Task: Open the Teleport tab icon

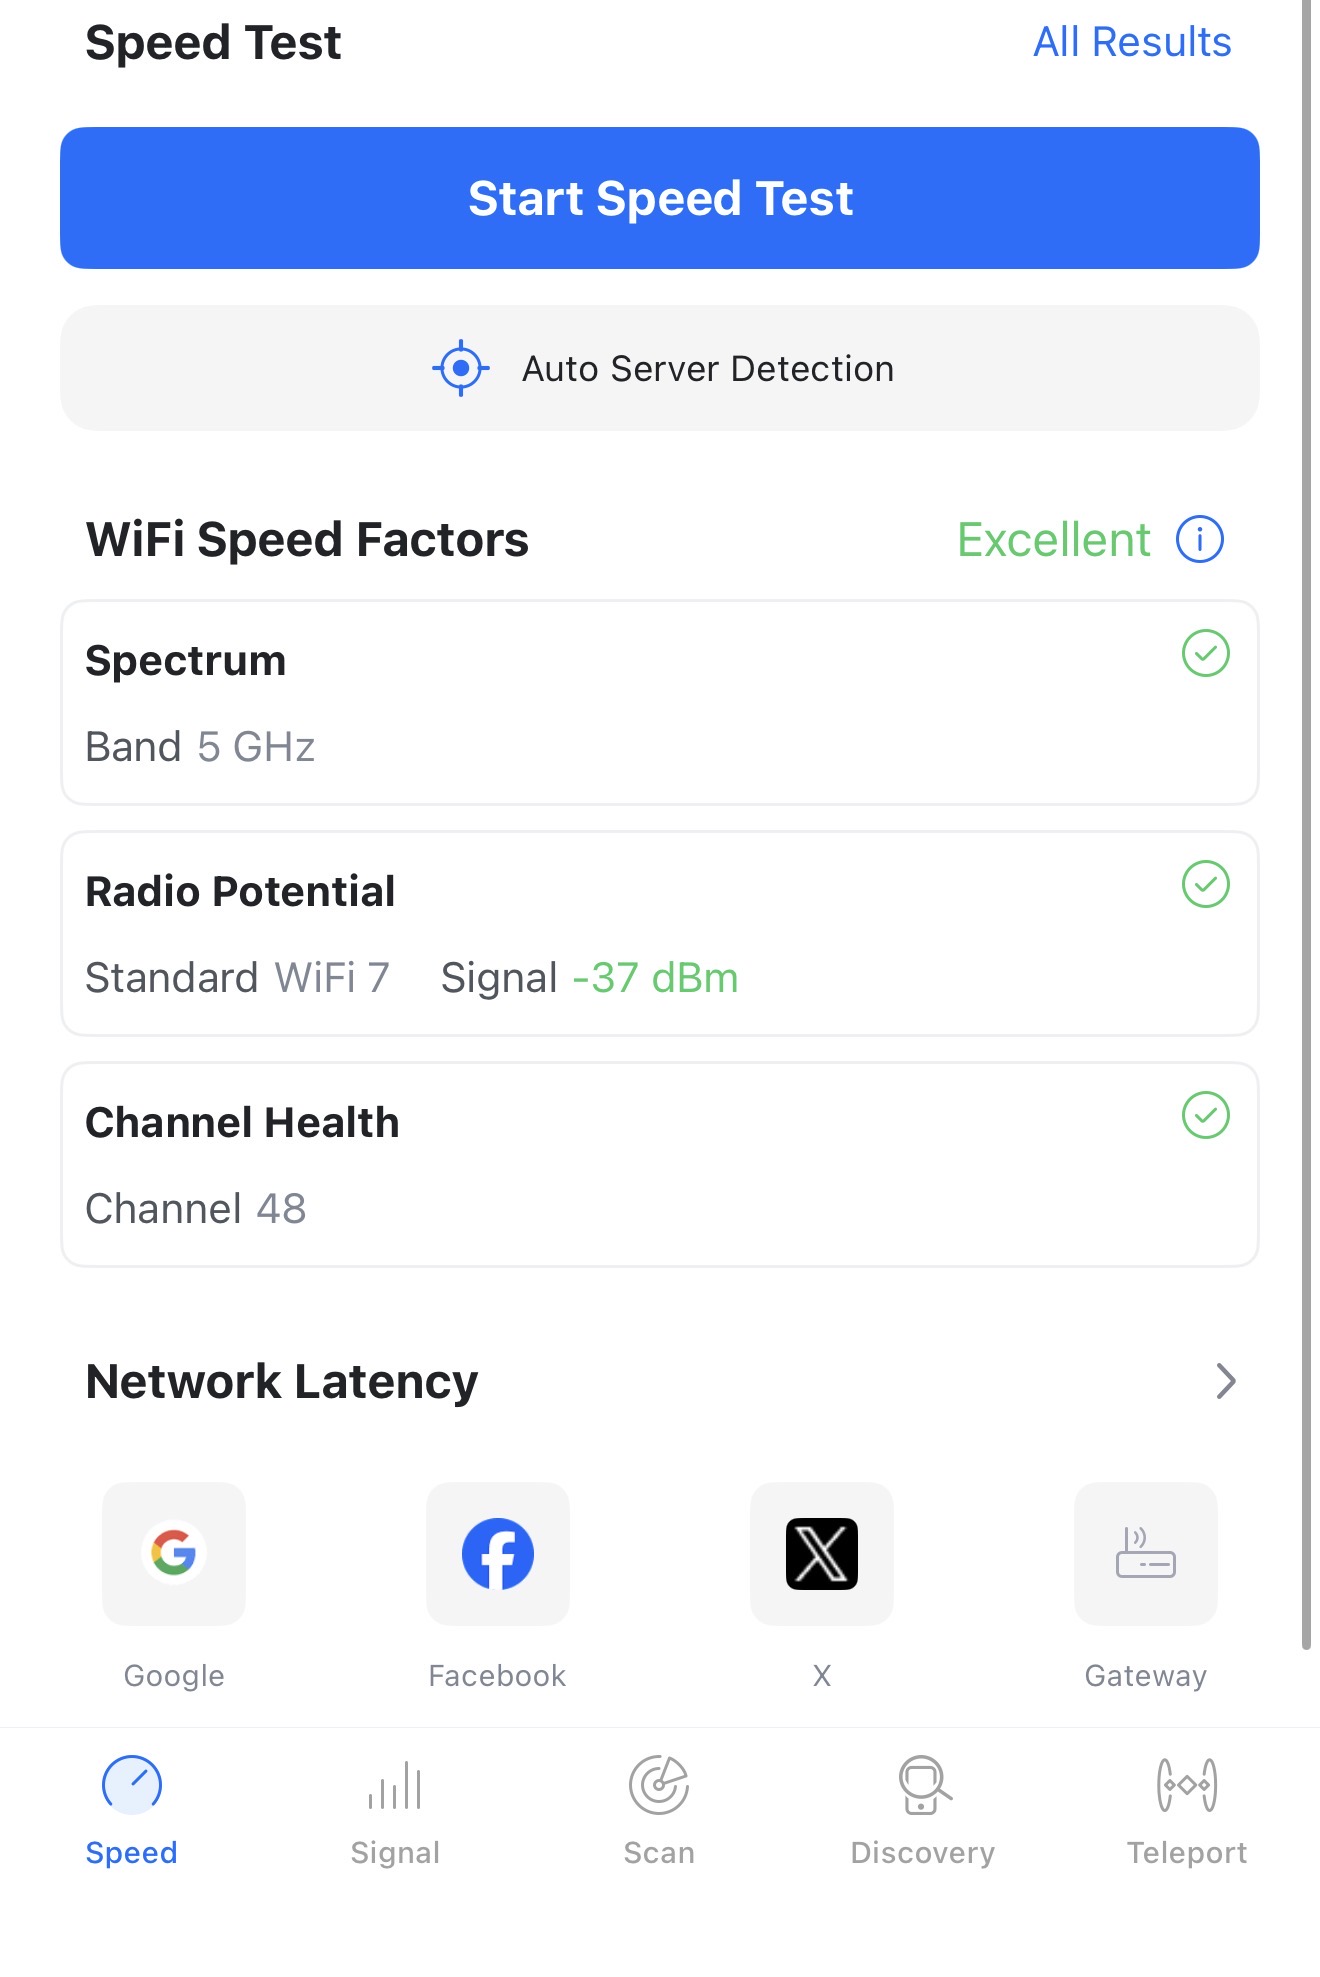Action: (1186, 1785)
